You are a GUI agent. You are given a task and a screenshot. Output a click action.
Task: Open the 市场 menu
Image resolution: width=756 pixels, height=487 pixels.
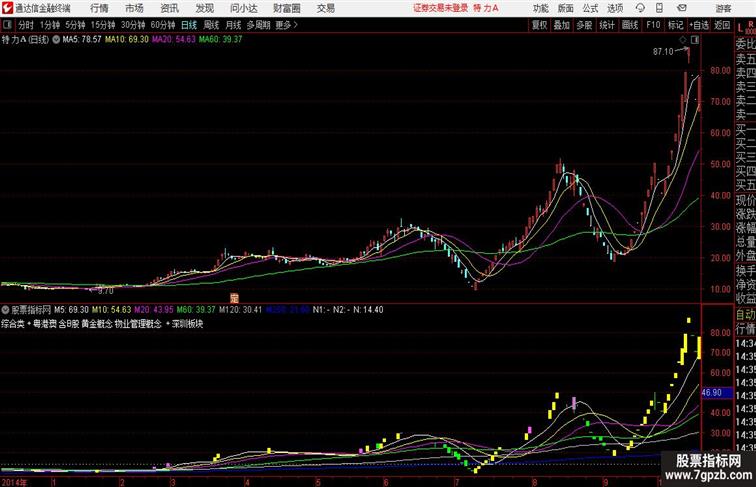tap(135, 8)
